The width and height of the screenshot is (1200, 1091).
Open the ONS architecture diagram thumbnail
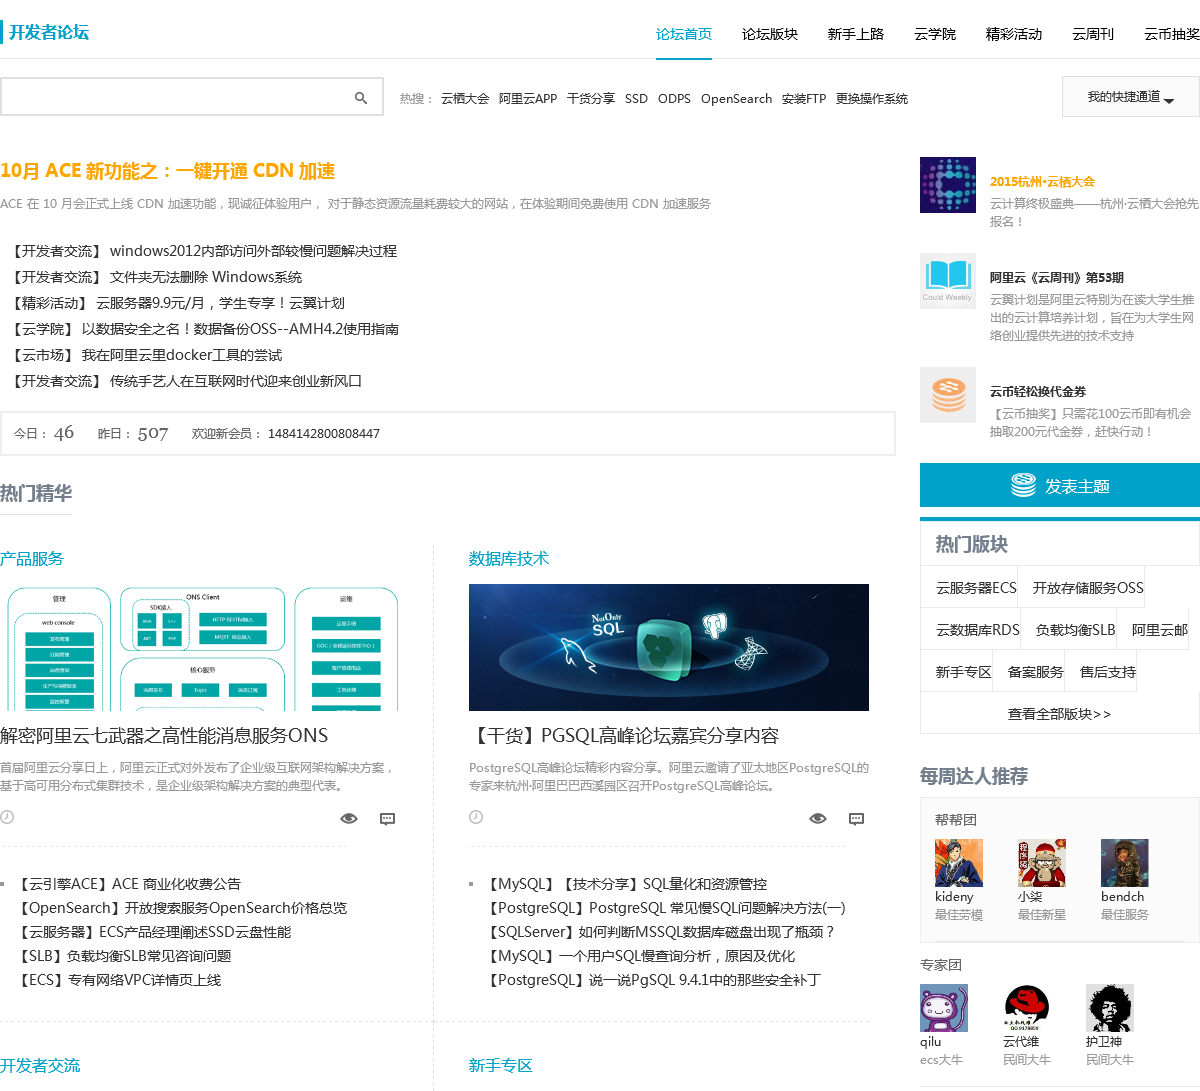coord(200,648)
